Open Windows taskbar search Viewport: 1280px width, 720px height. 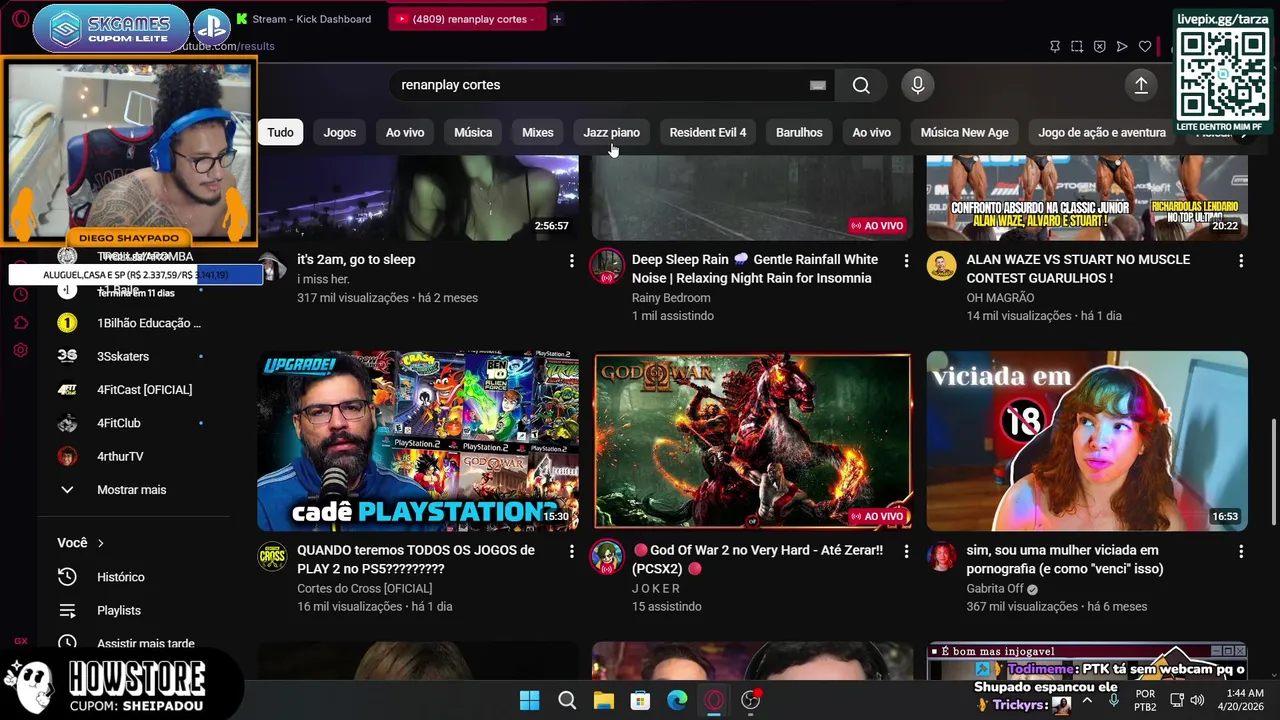point(567,700)
